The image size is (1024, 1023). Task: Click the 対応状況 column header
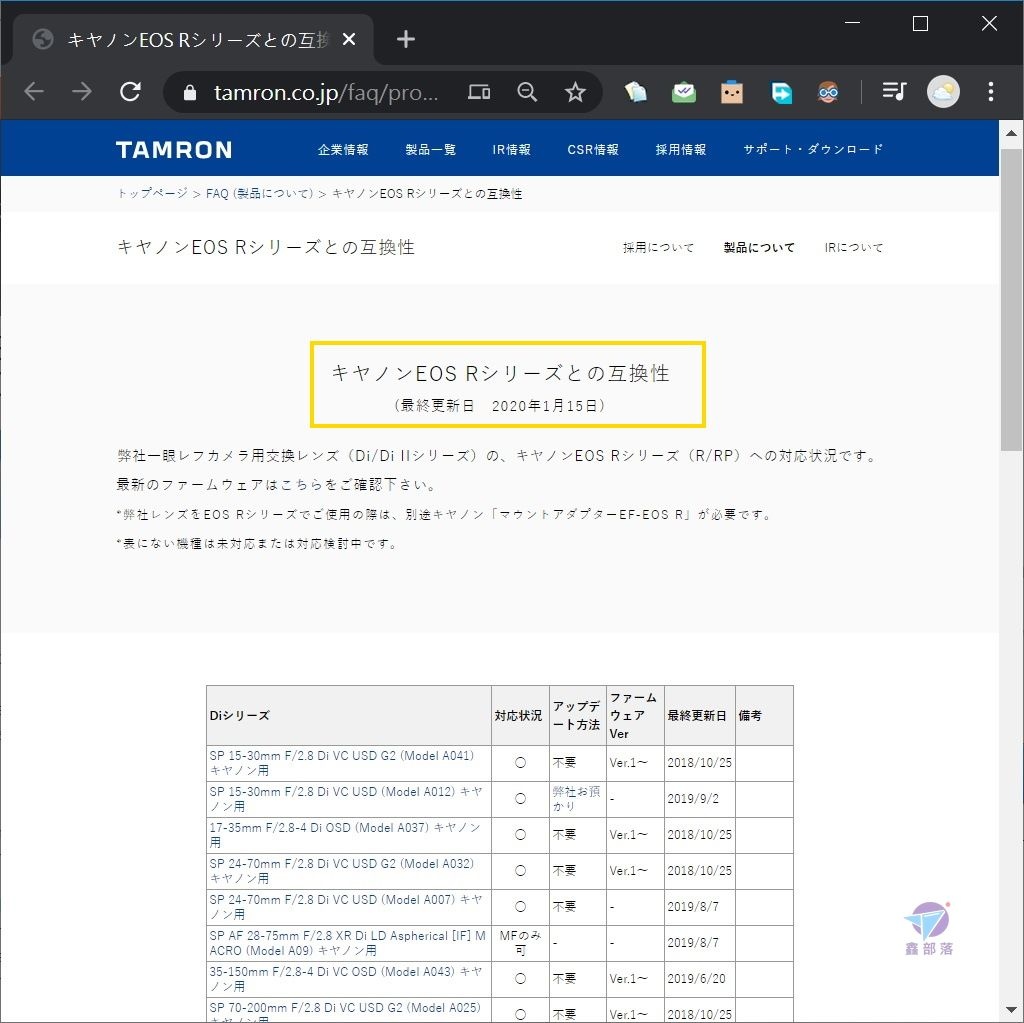click(x=520, y=715)
